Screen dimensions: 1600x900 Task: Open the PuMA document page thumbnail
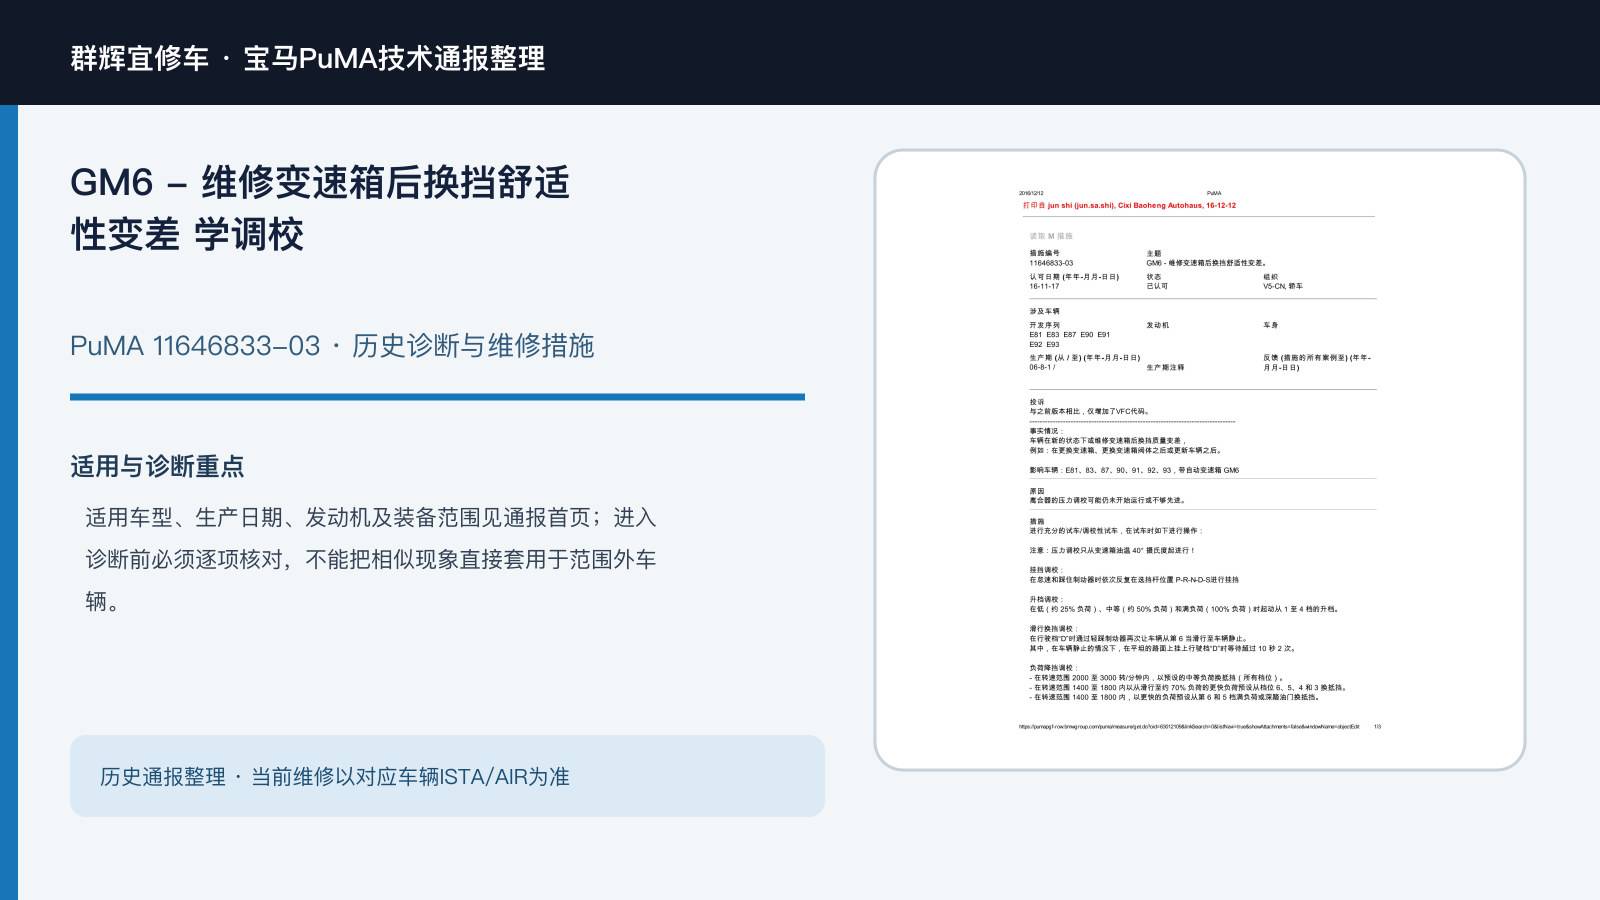coord(1200,460)
